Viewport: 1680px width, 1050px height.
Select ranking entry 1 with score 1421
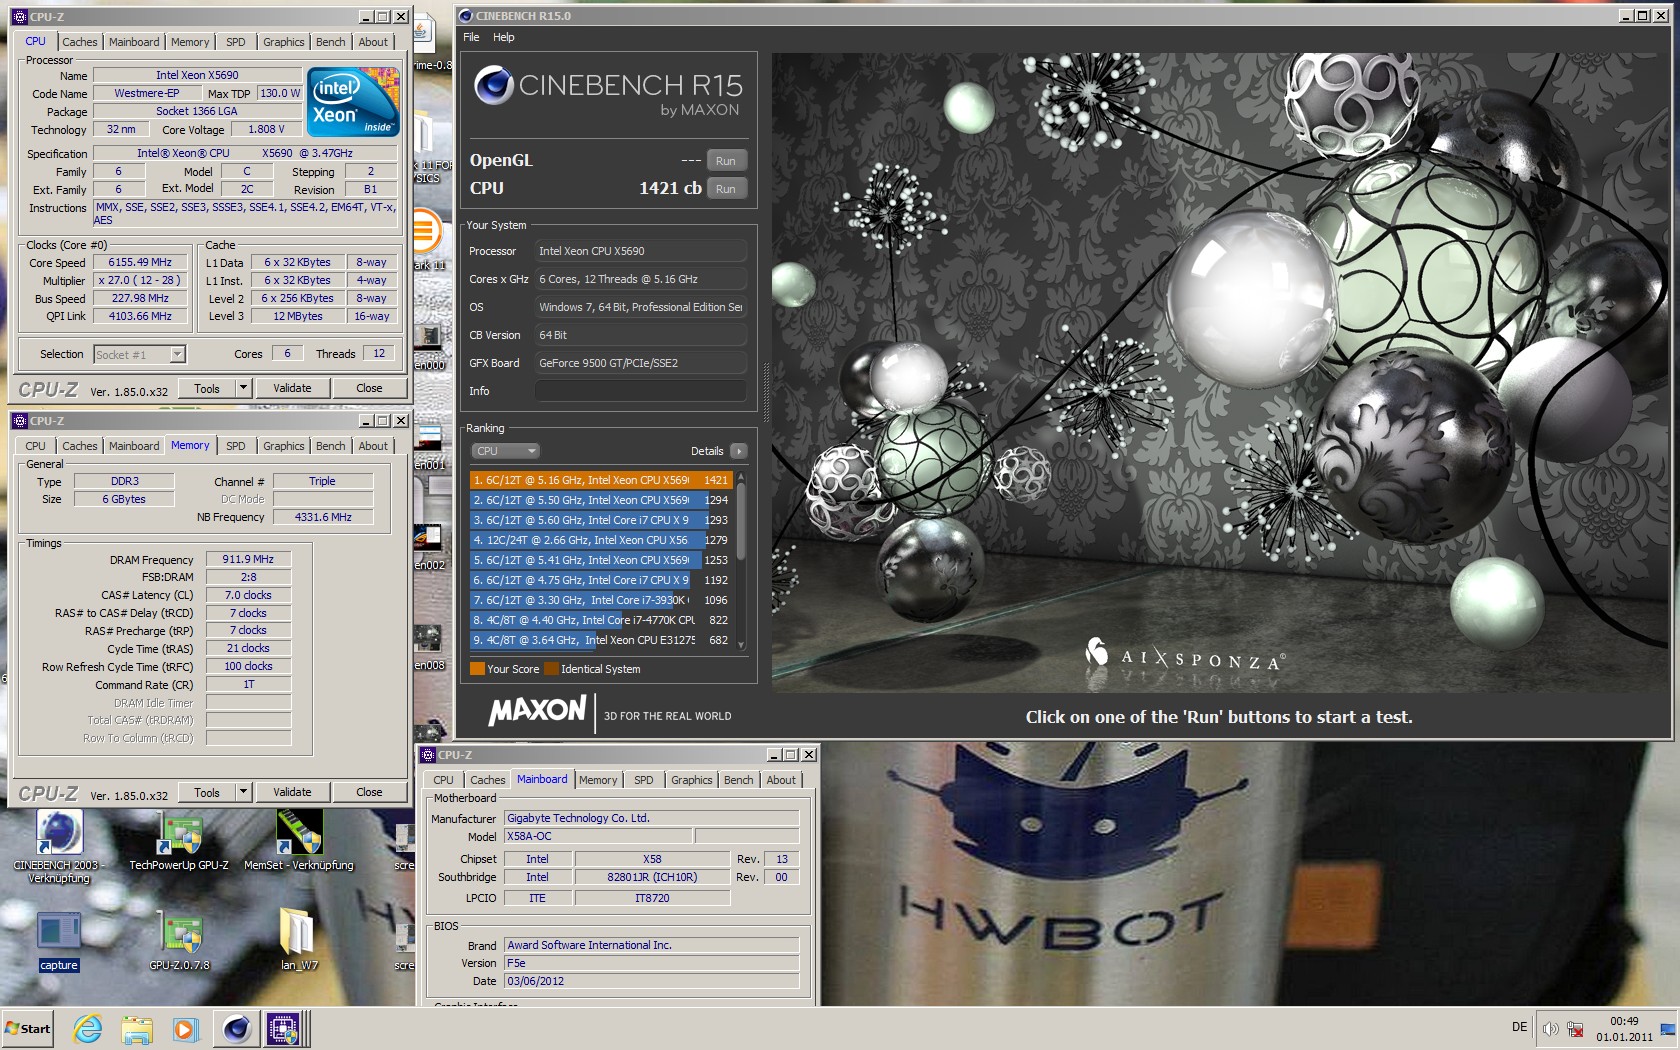coord(601,480)
